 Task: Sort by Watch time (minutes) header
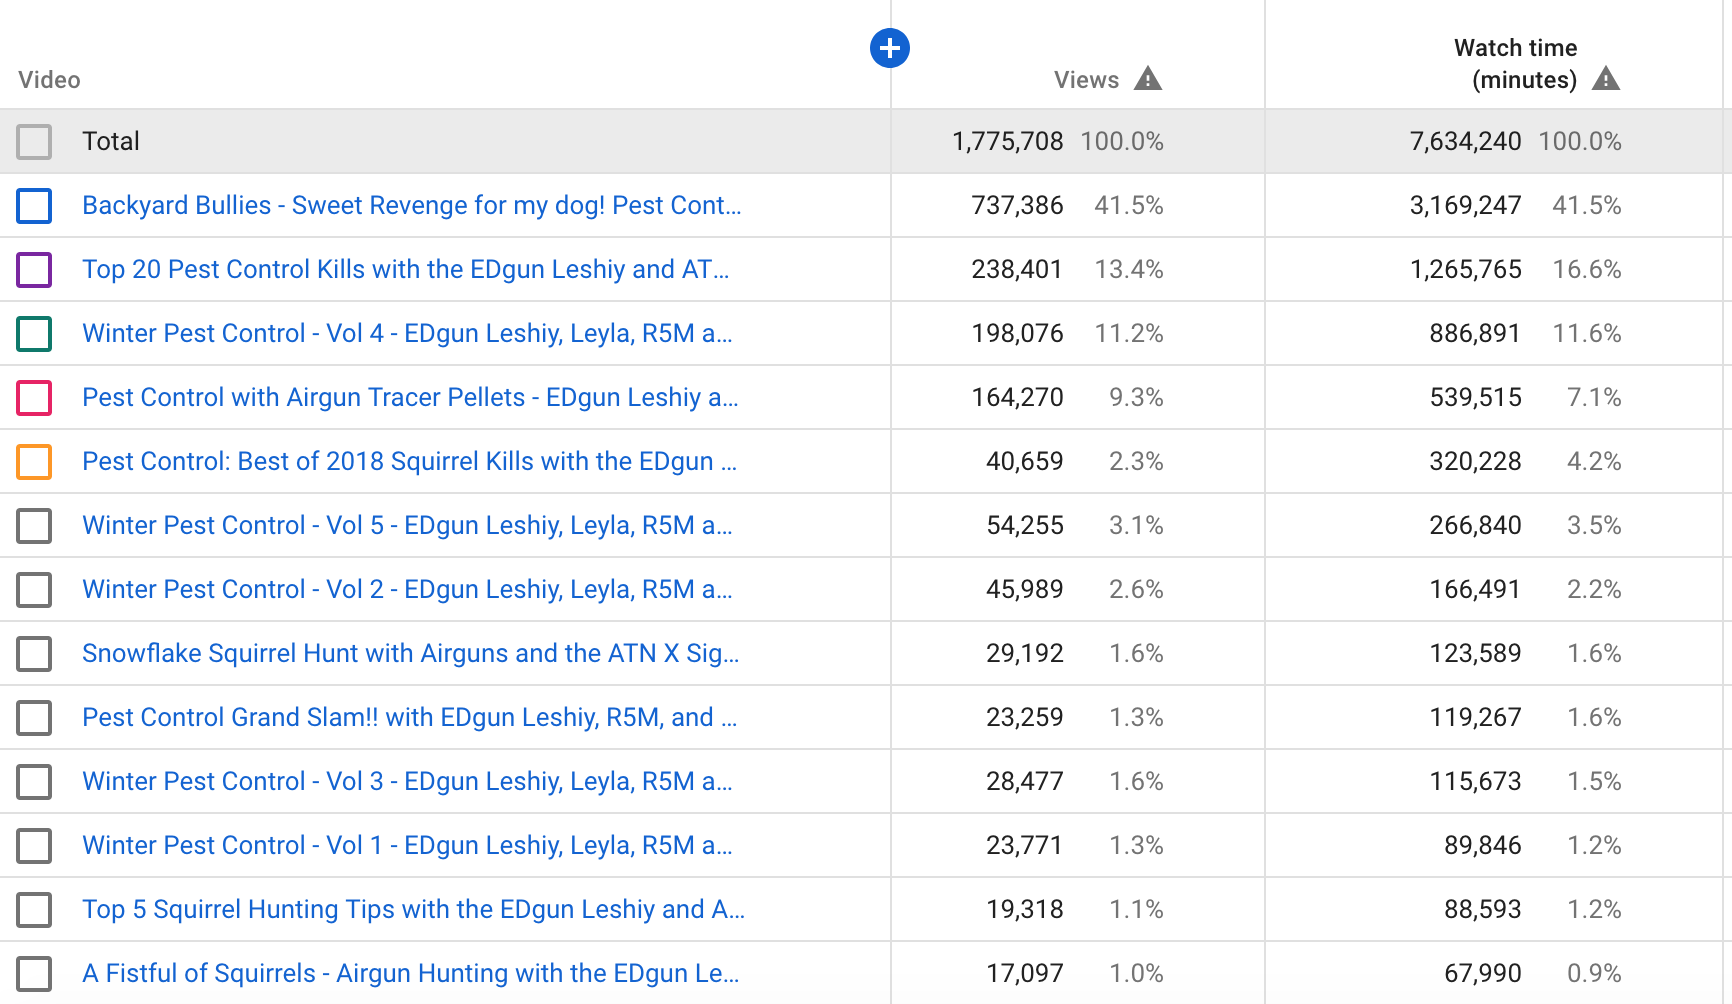coord(1514,63)
